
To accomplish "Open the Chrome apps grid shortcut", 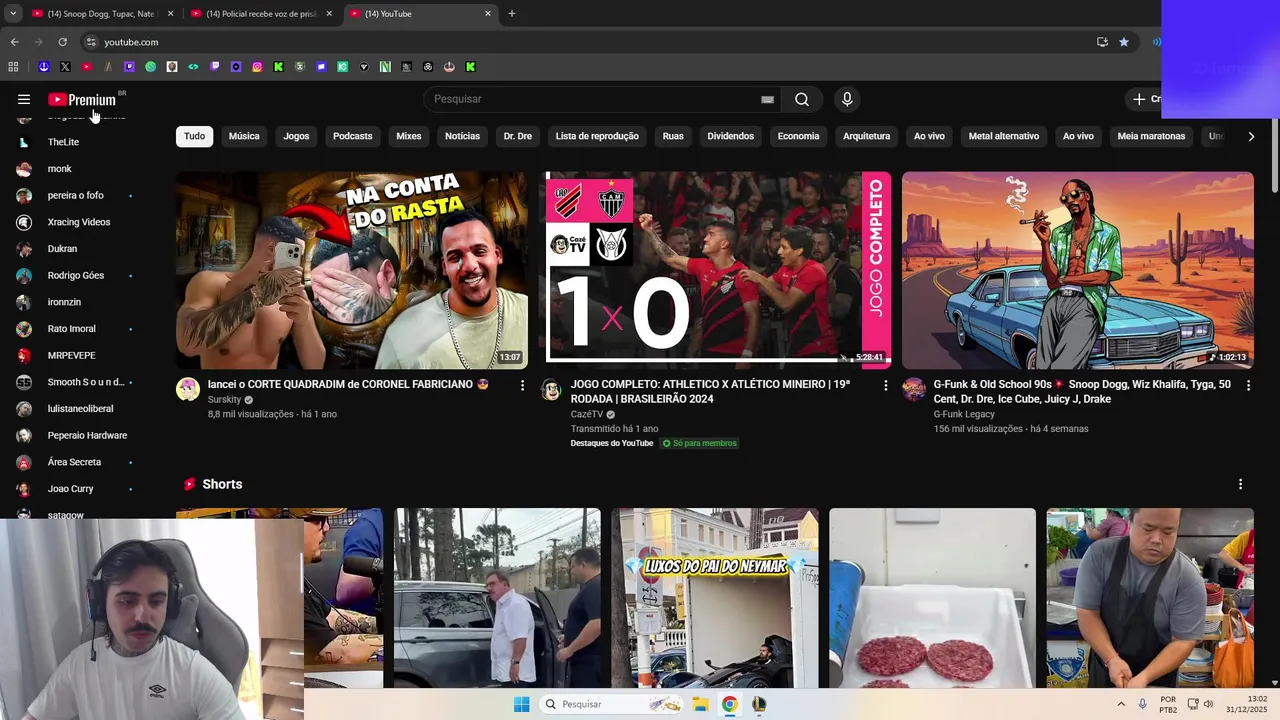I will [x=13, y=67].
